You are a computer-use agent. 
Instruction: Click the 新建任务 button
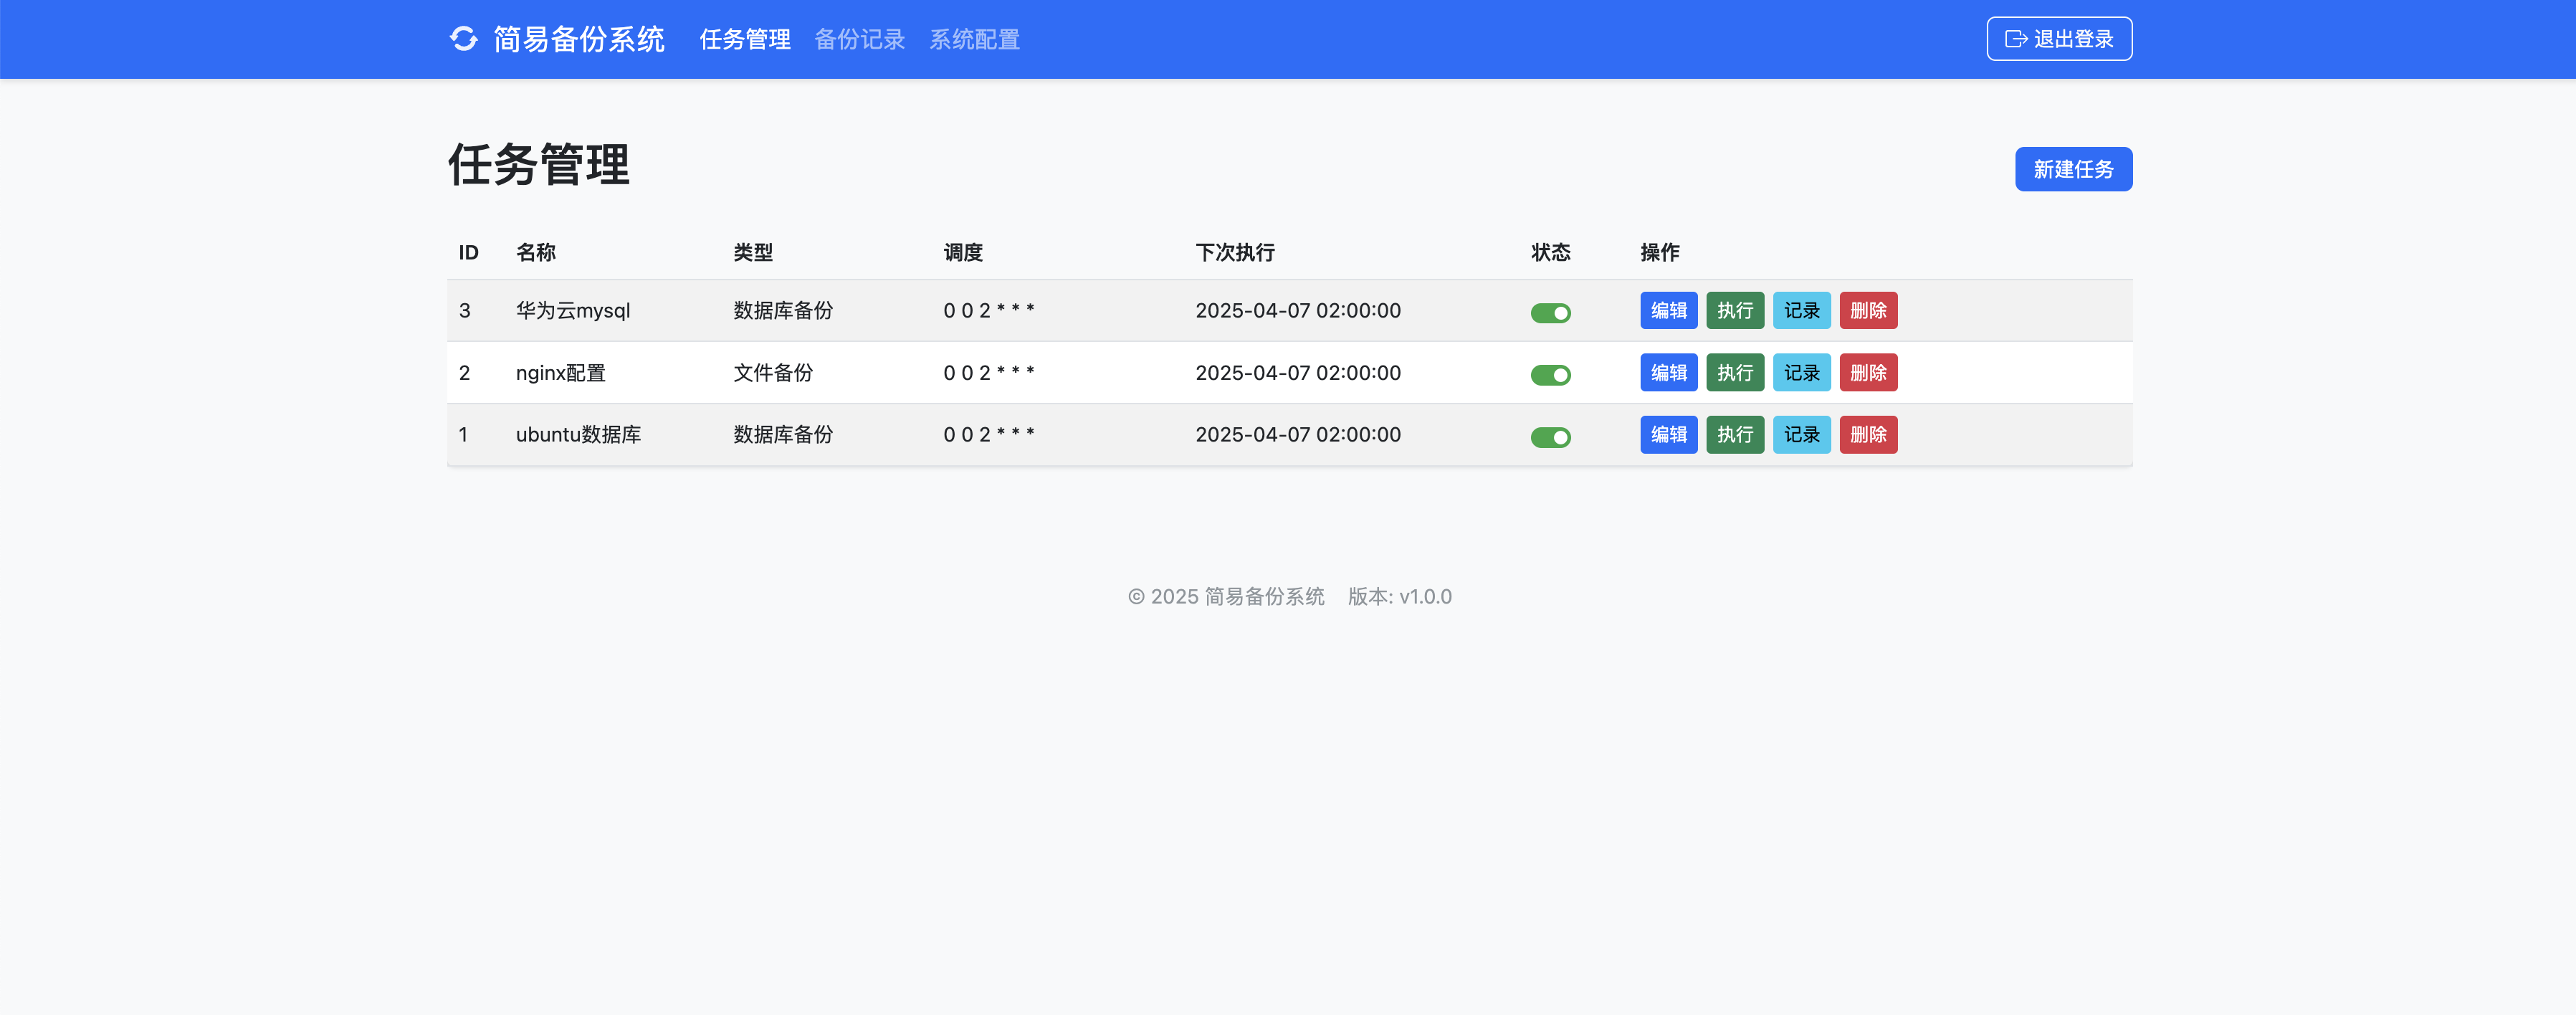[x=2072, y=169]
